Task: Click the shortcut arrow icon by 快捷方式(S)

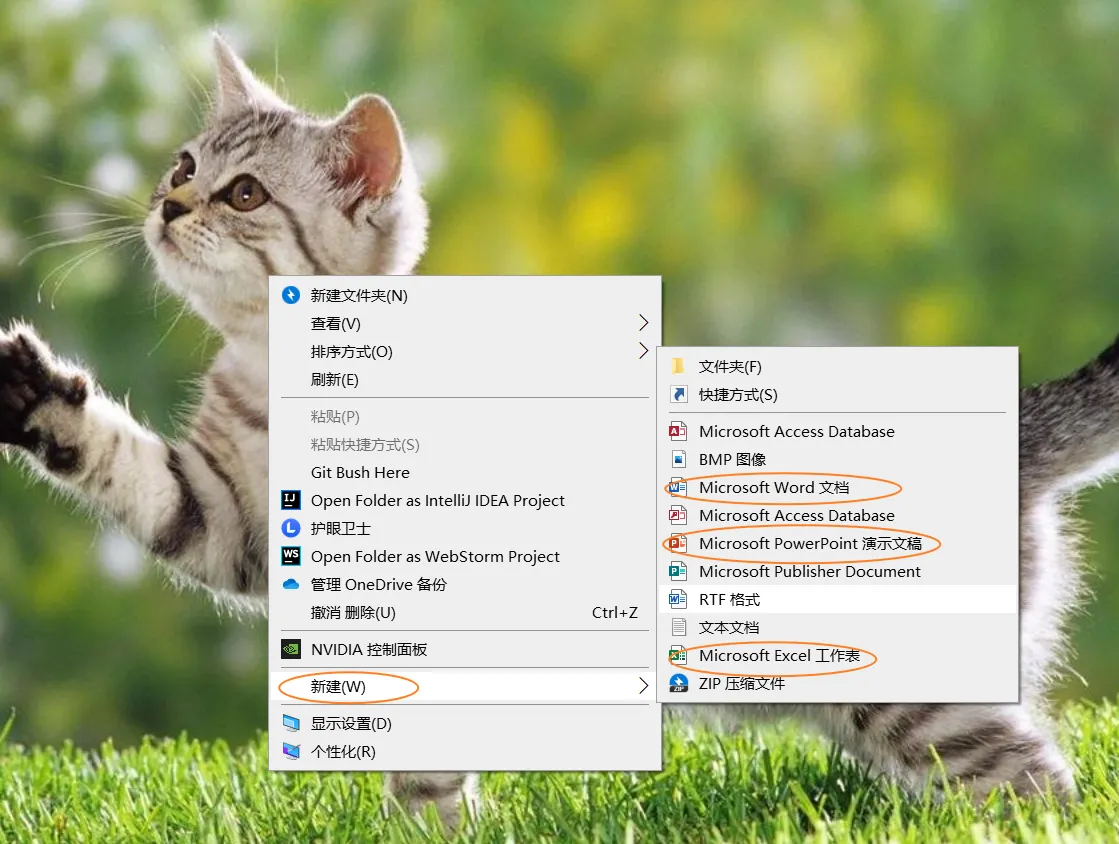Action: 679,395
